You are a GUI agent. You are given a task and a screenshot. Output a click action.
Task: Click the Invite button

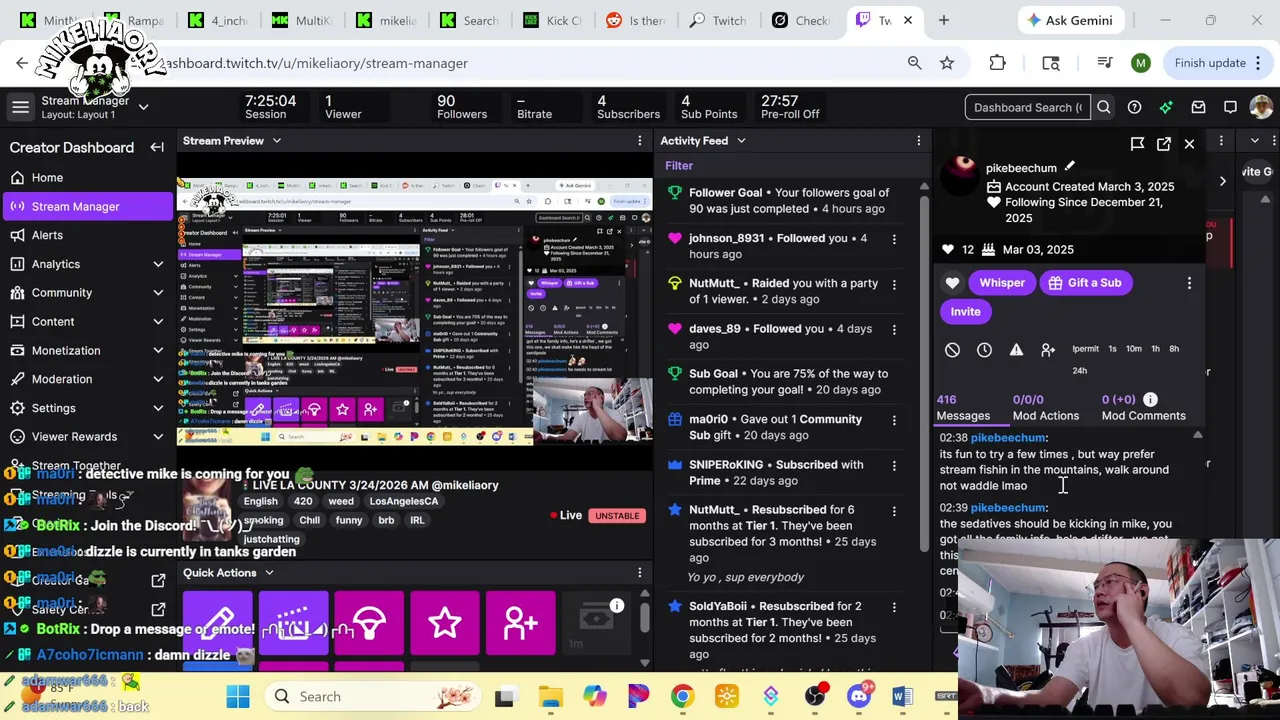point(965,312)
